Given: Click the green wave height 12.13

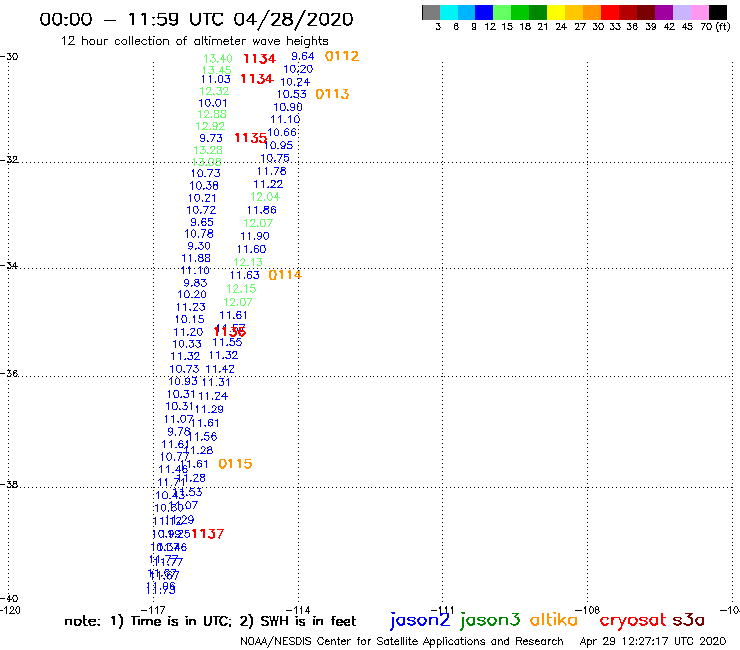Looking at the screenshot, I should point(248,262).
